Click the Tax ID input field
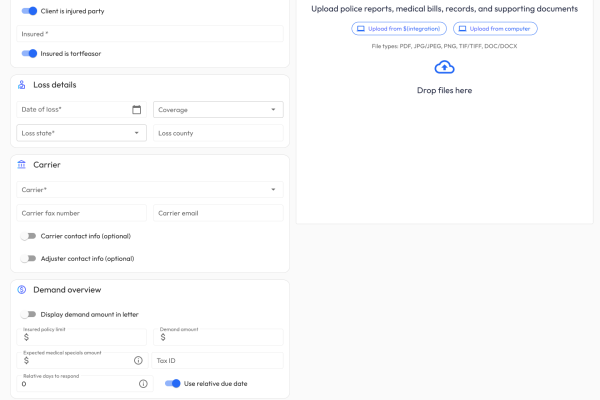This screenshot has width=600, height=400. (x=217, y=360)
